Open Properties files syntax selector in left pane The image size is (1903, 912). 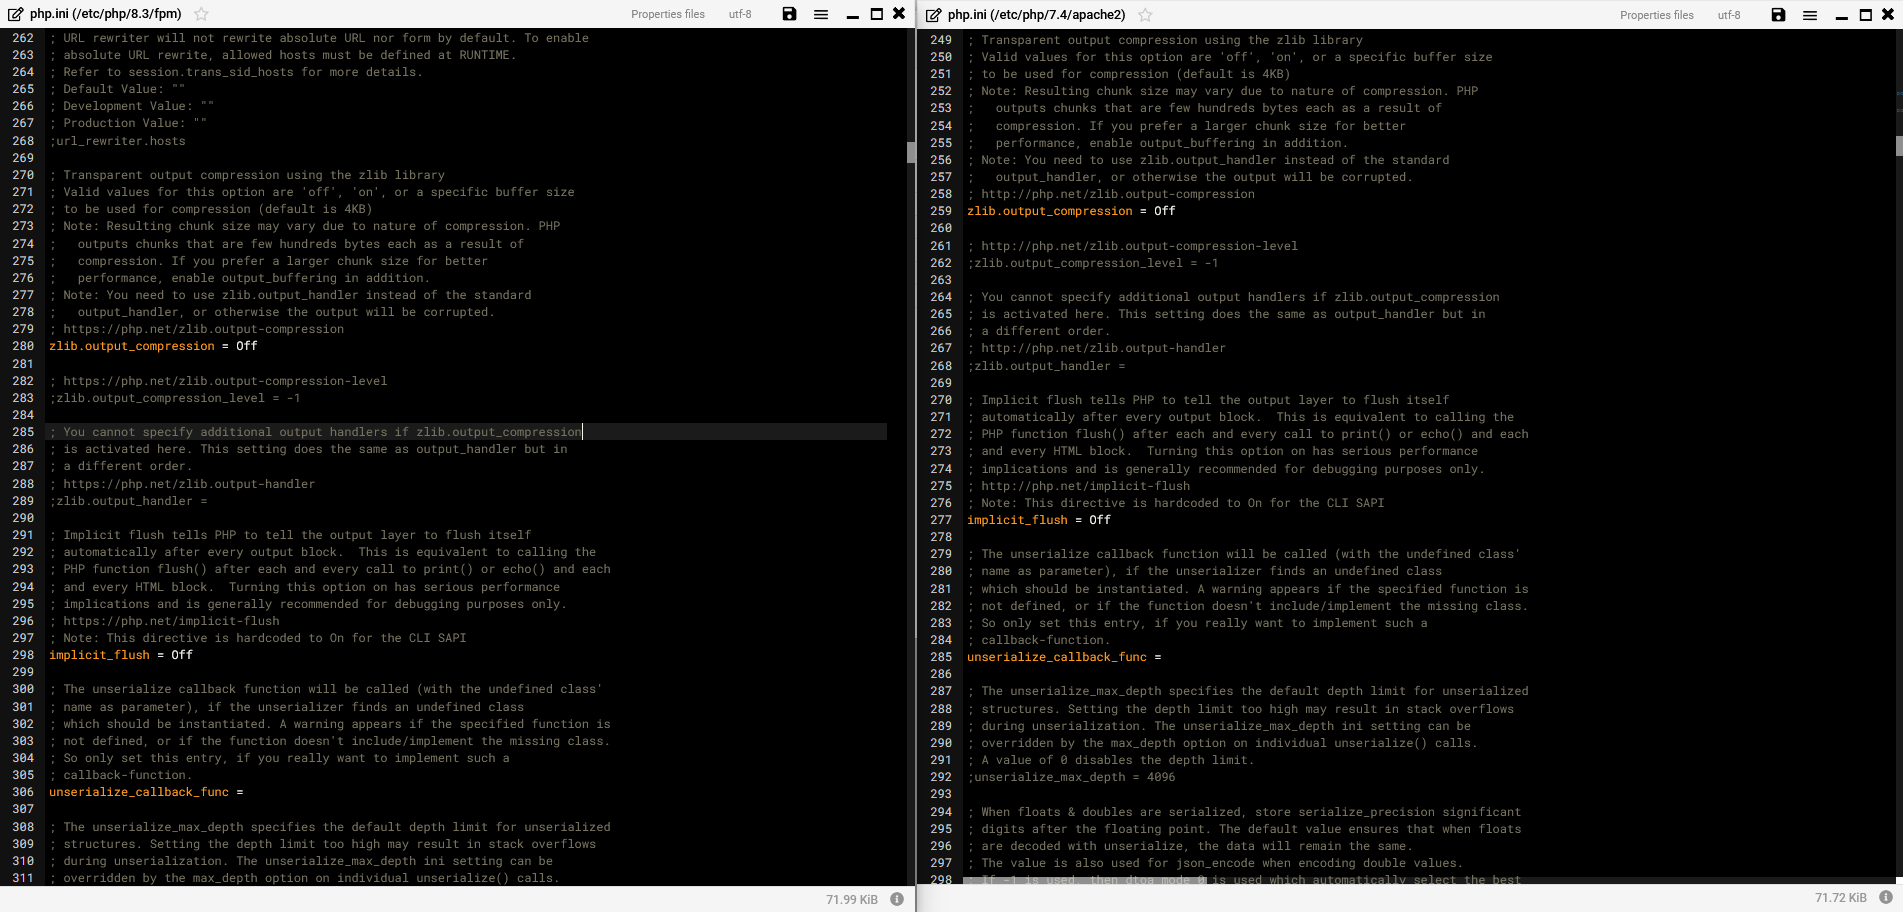pyautogui.click(x=668, y=14)
